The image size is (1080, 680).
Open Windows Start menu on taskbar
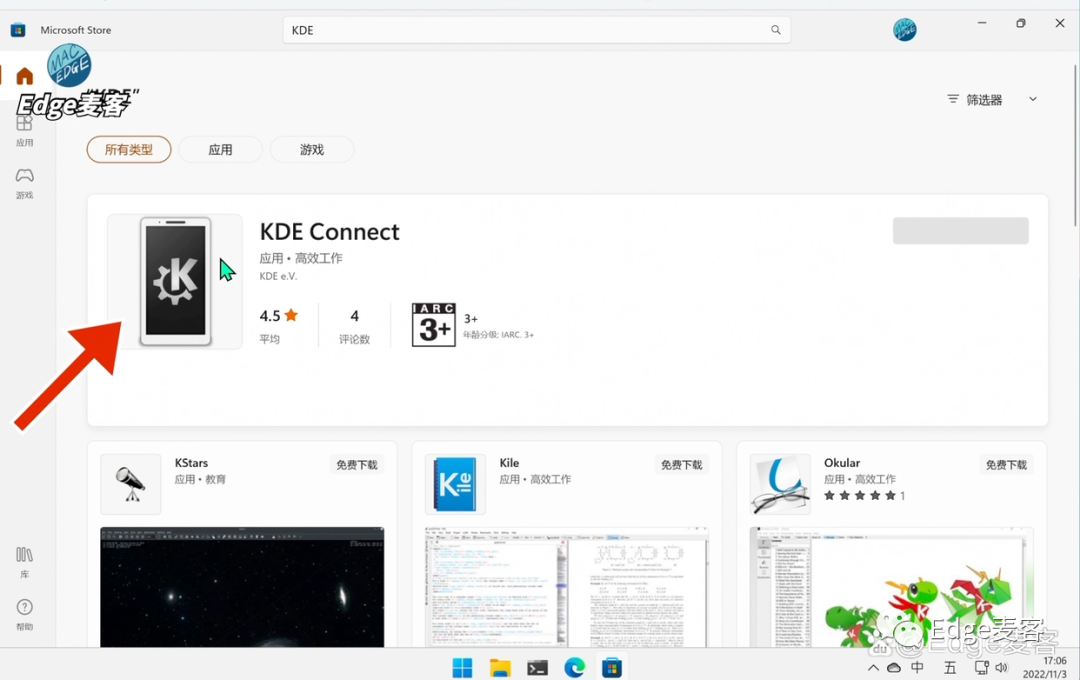462,668
